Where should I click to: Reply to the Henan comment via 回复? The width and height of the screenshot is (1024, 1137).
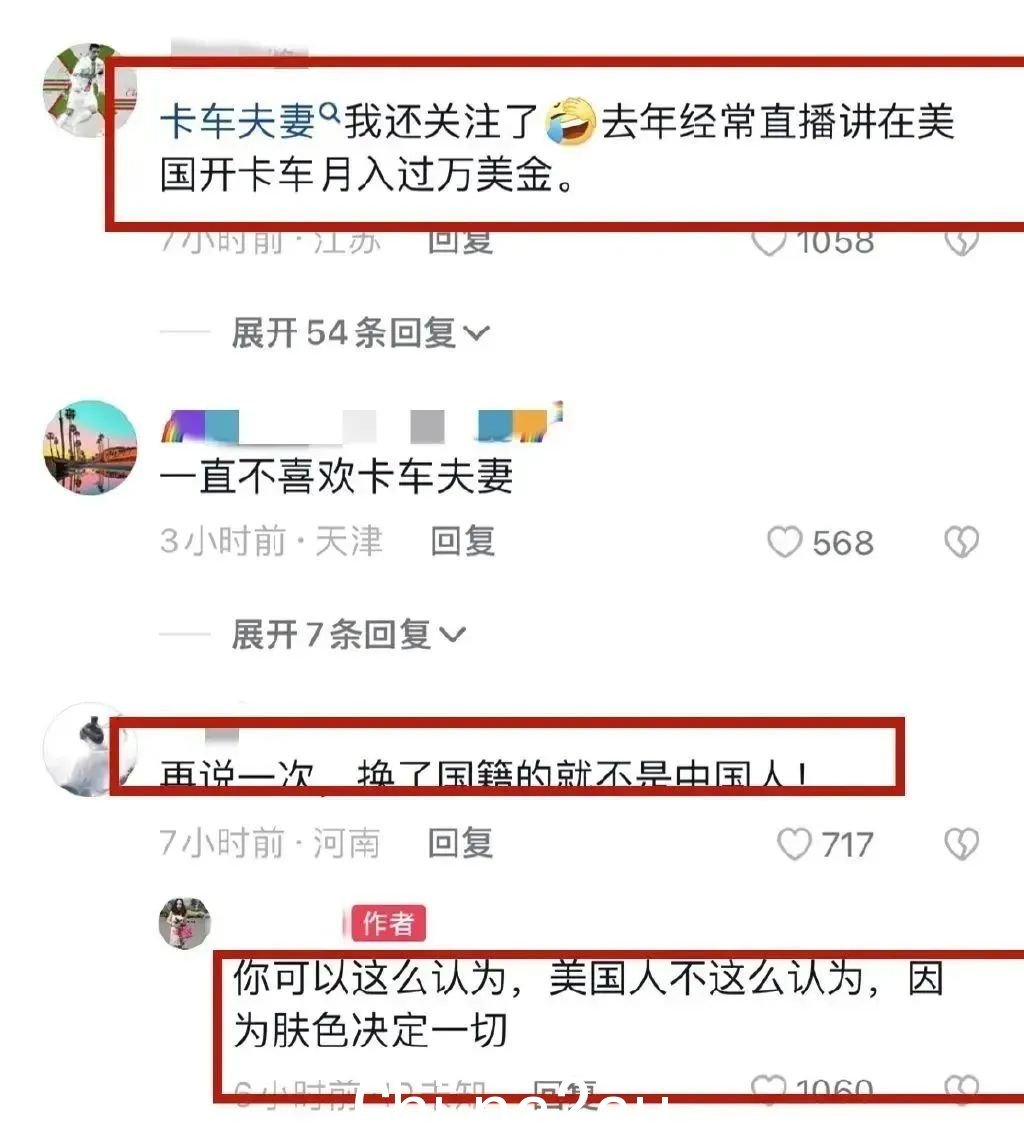click(x=461, y=843)
